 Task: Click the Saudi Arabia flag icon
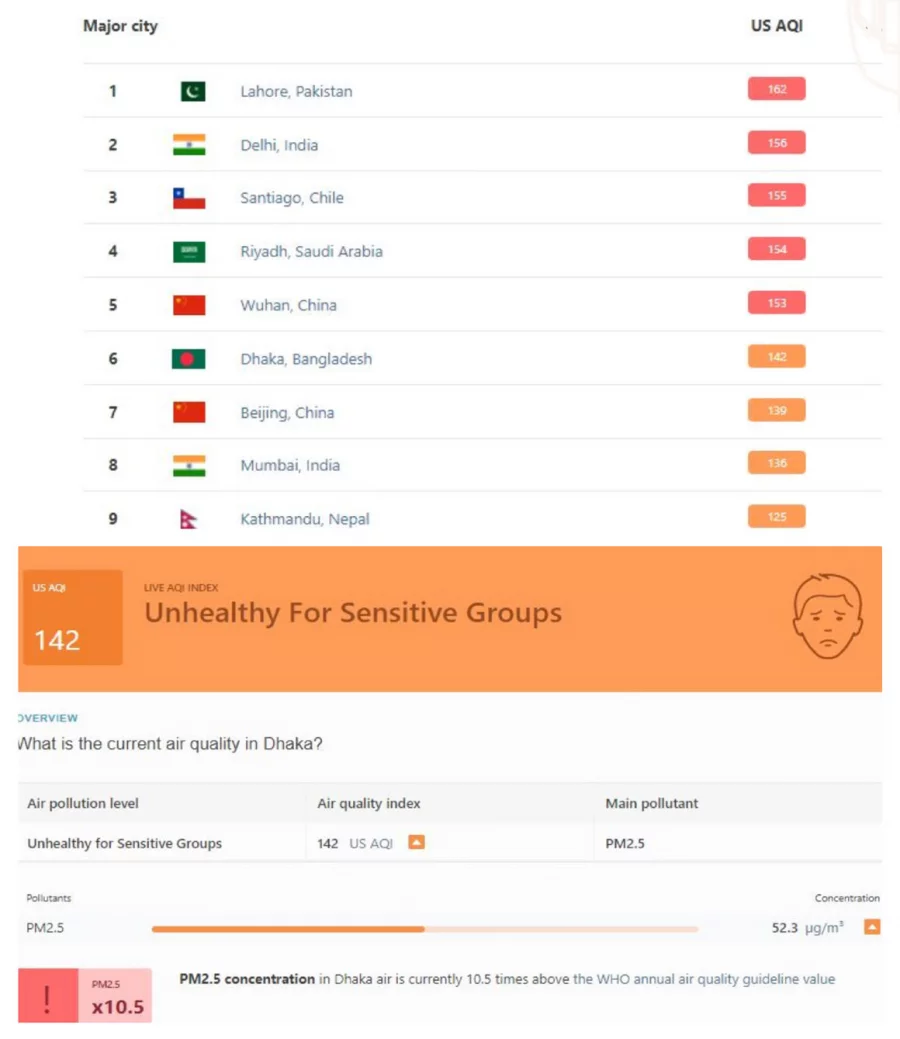click(x=191, y=251)
